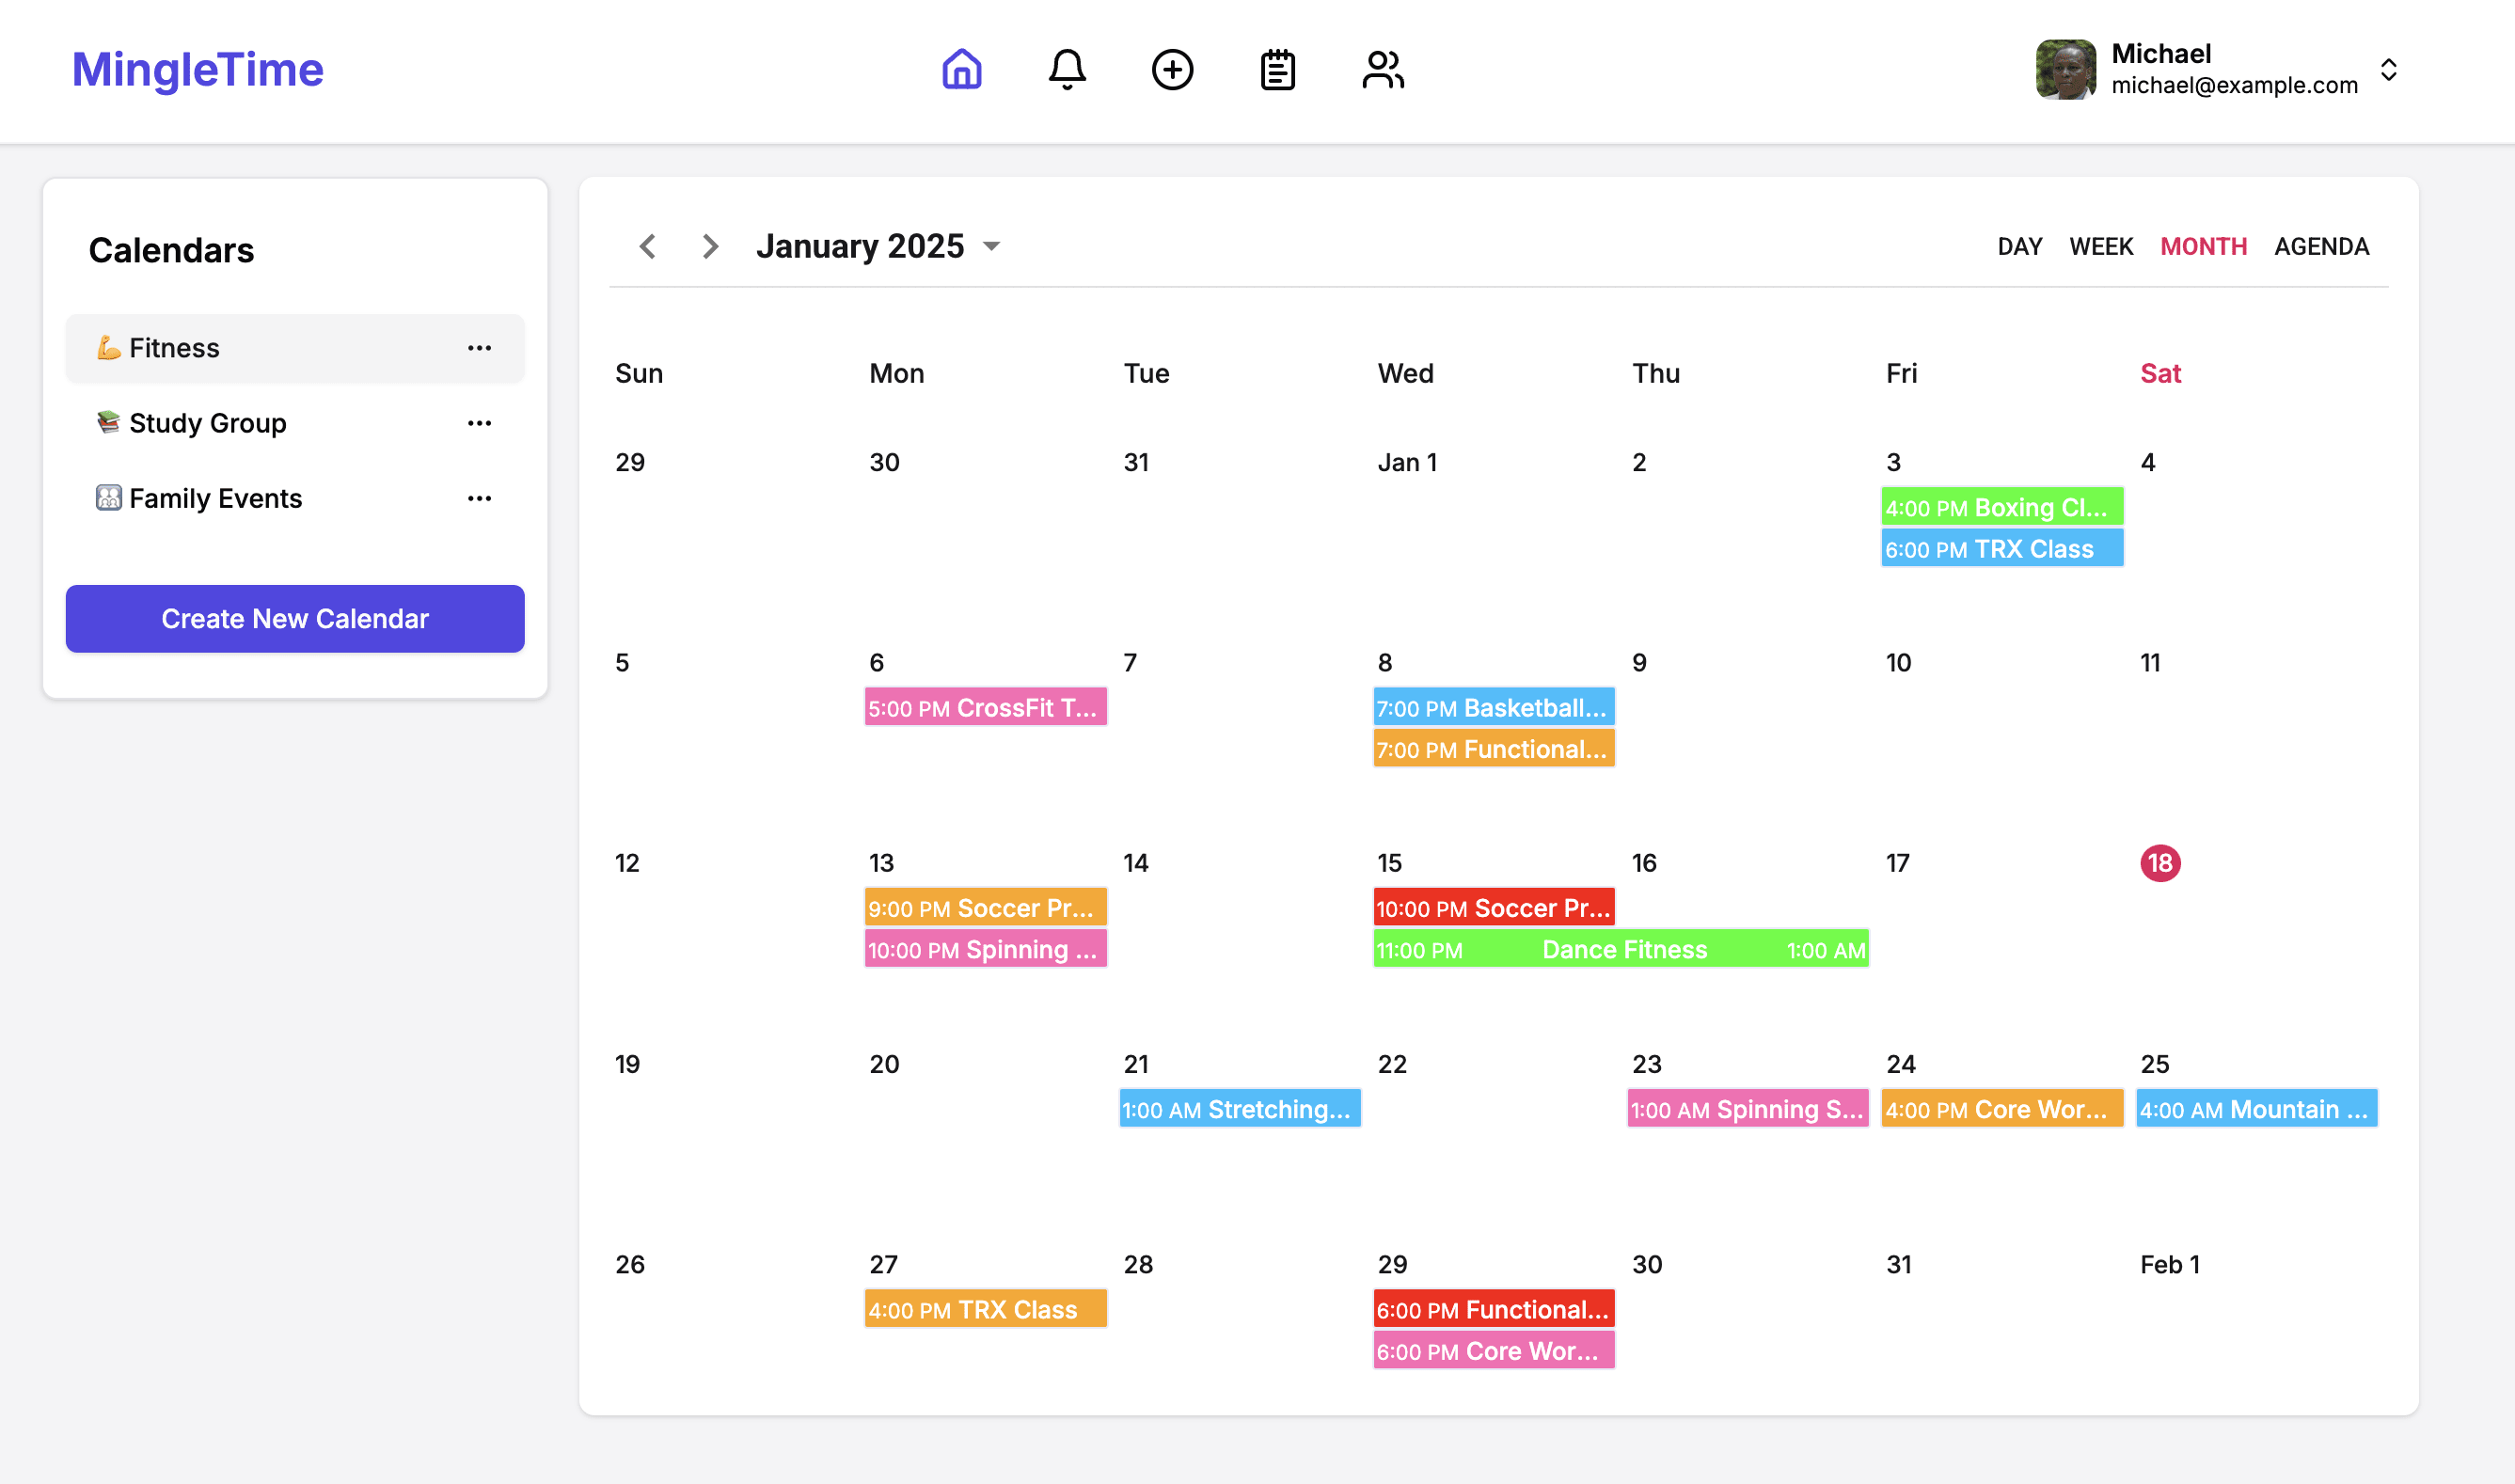The height and width of the screenshot is (1484, 2515).
Task: Expand the January 2025 month picker dropdown
Action: [x=990, y=246]
